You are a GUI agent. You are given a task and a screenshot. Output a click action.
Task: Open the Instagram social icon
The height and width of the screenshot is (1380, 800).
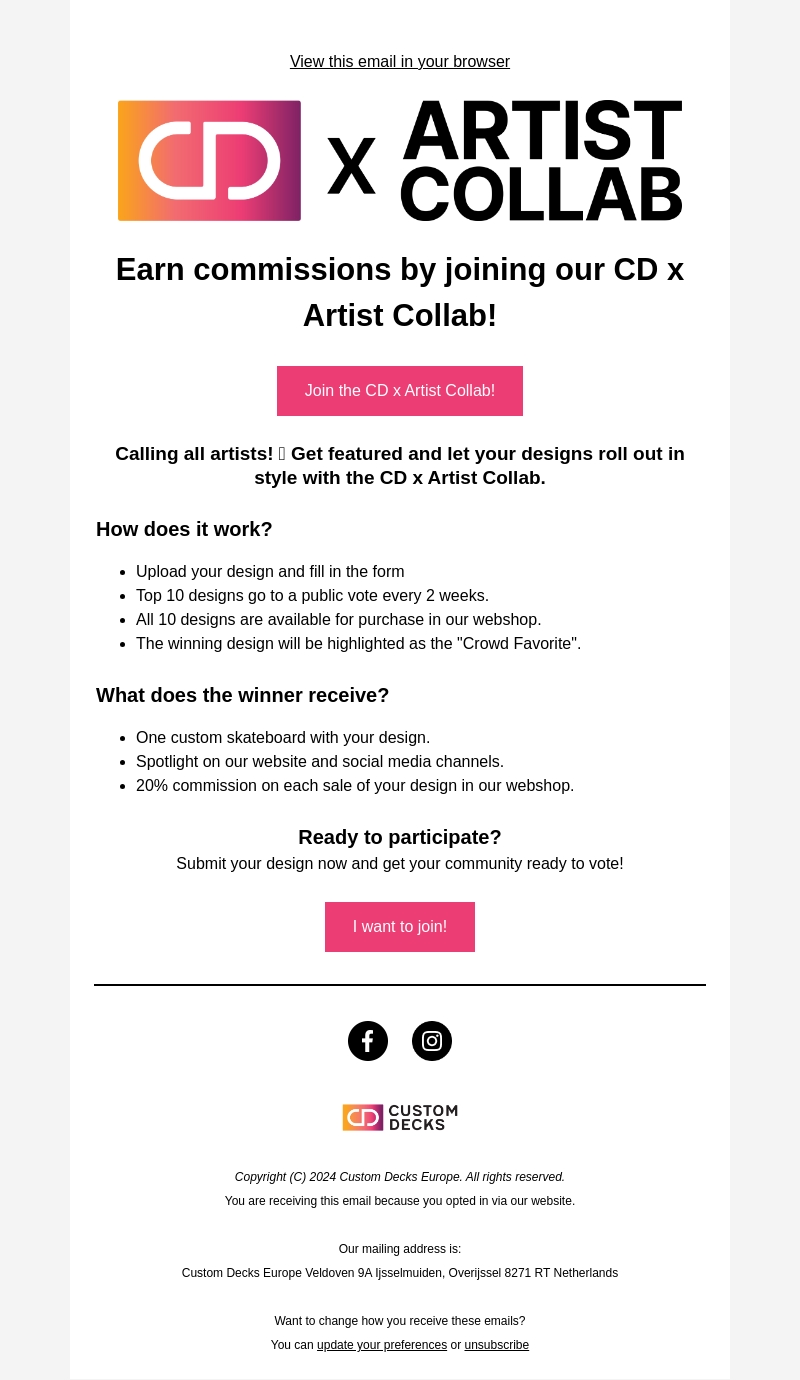pyautogui.click(x=432, y=1041)
